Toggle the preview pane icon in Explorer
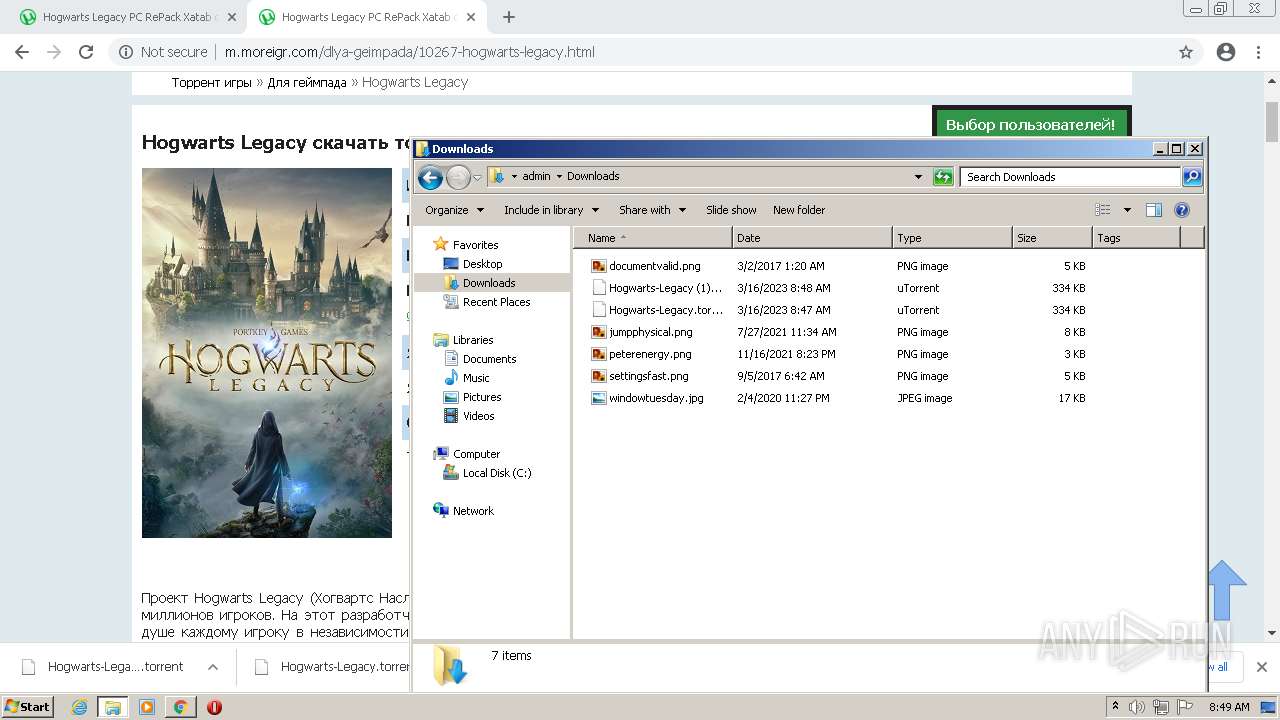 point(1153,210)
